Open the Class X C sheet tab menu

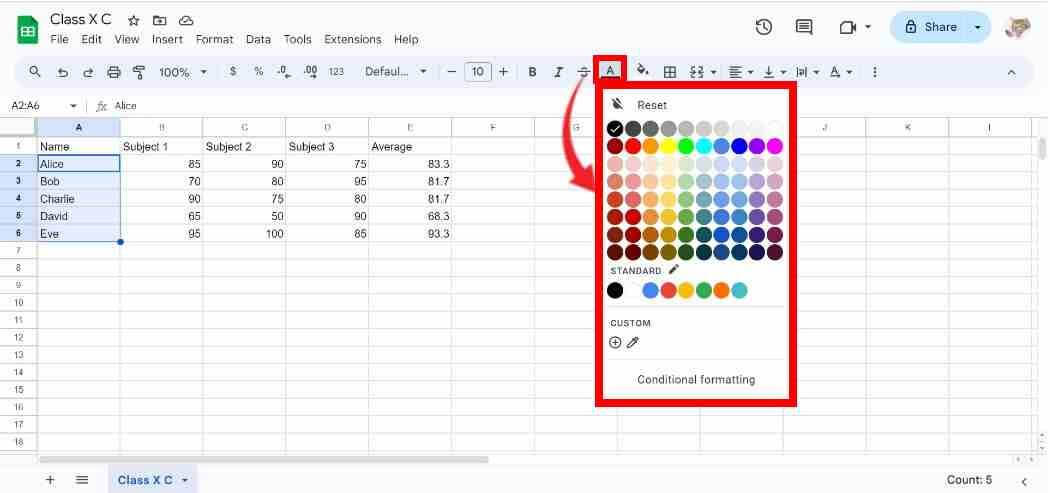185,480
